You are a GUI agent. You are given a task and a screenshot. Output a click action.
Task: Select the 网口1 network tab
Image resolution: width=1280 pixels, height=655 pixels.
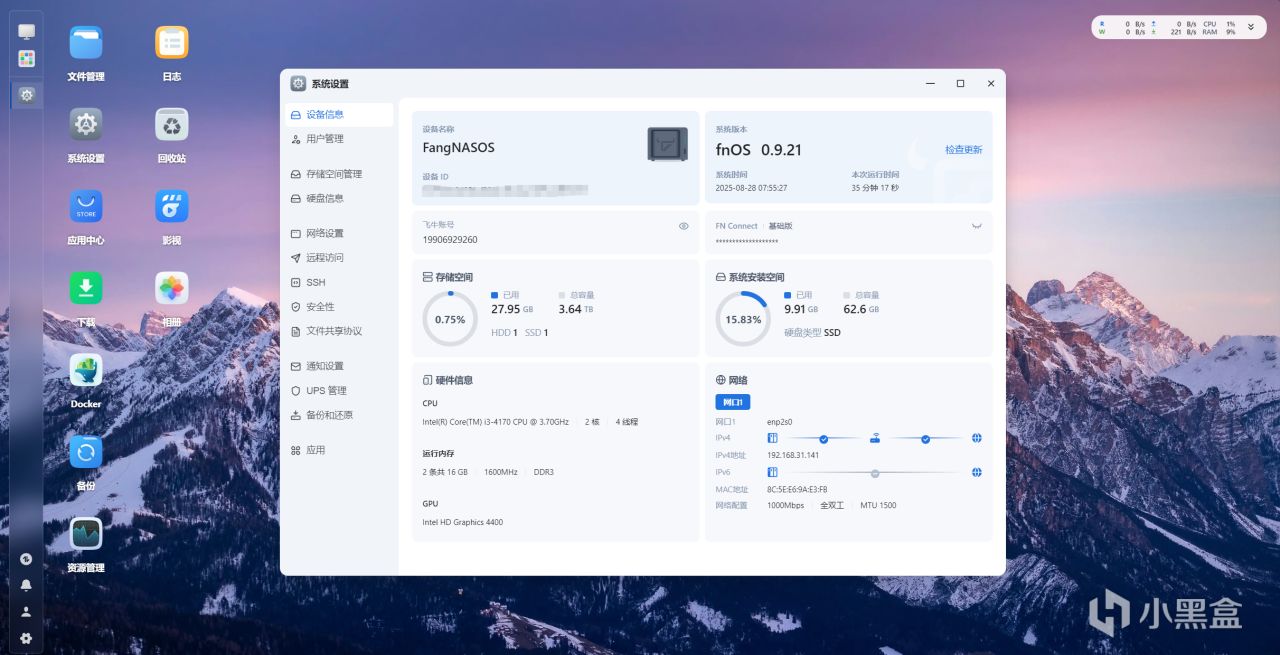click(732, 402)
